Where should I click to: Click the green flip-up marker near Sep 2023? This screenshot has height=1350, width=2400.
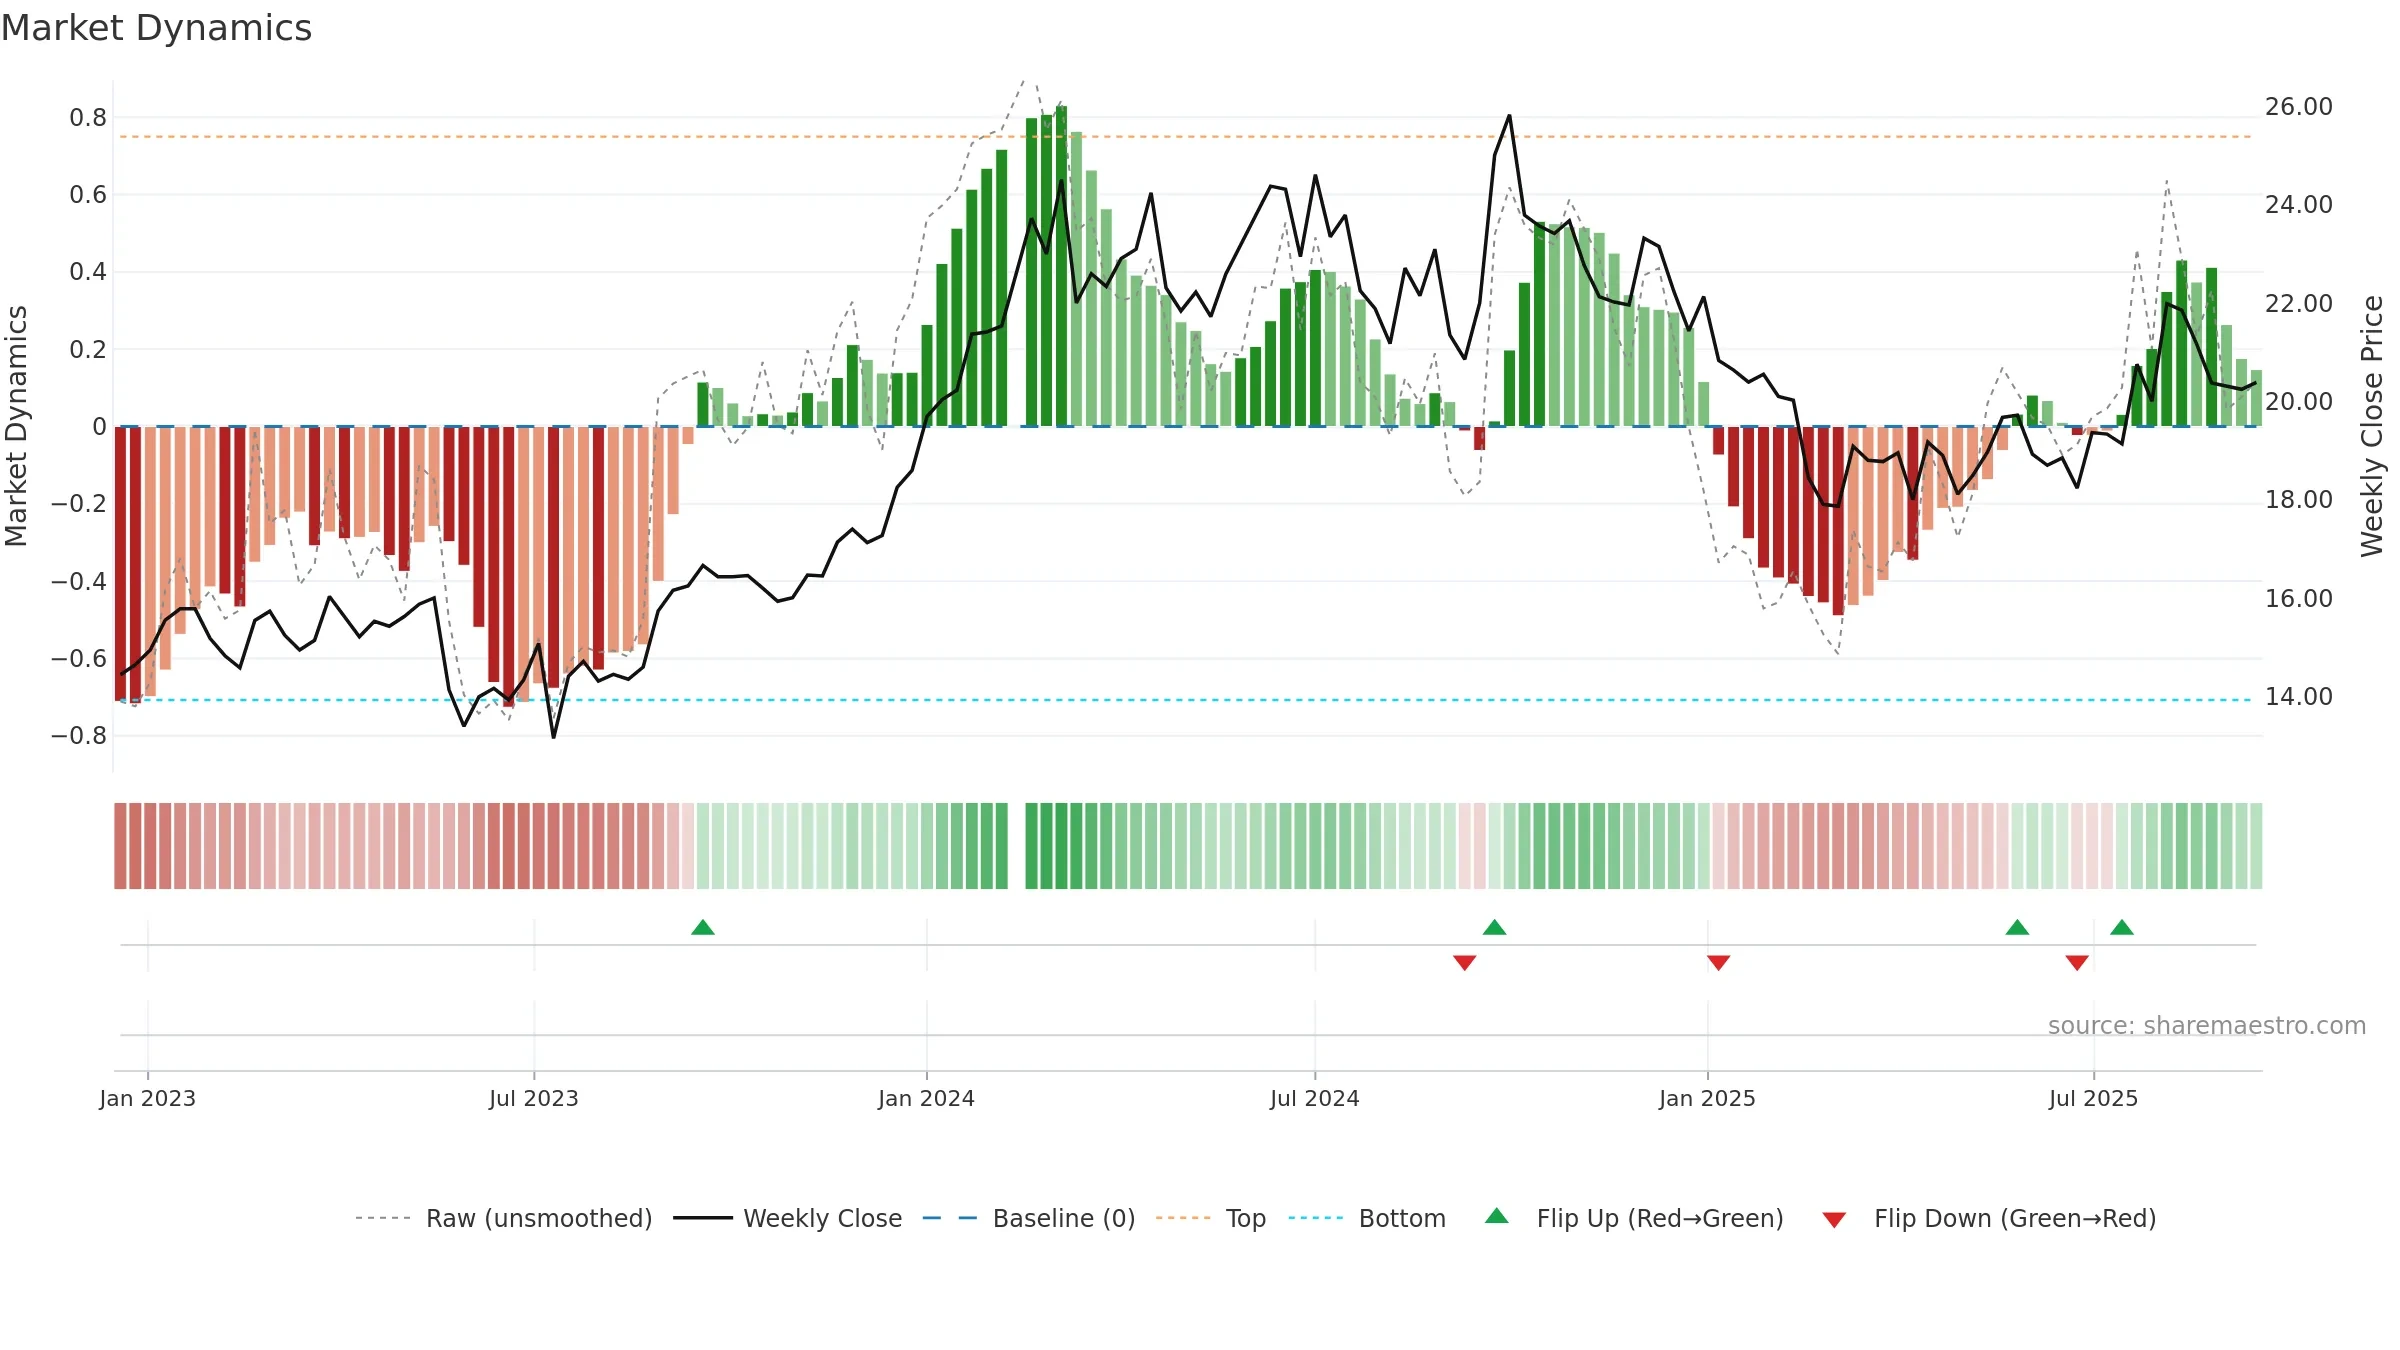click(703, 928)
